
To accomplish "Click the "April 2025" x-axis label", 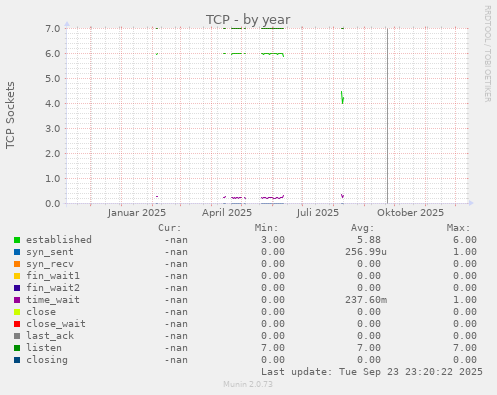I will [x=227, y=213].
